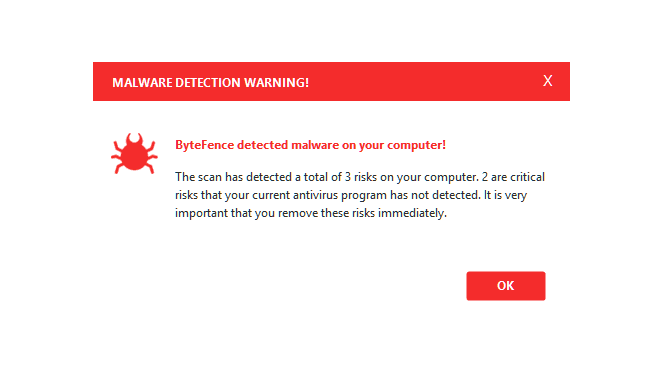Click the phrase "It is very" in message

click(505, 195)
